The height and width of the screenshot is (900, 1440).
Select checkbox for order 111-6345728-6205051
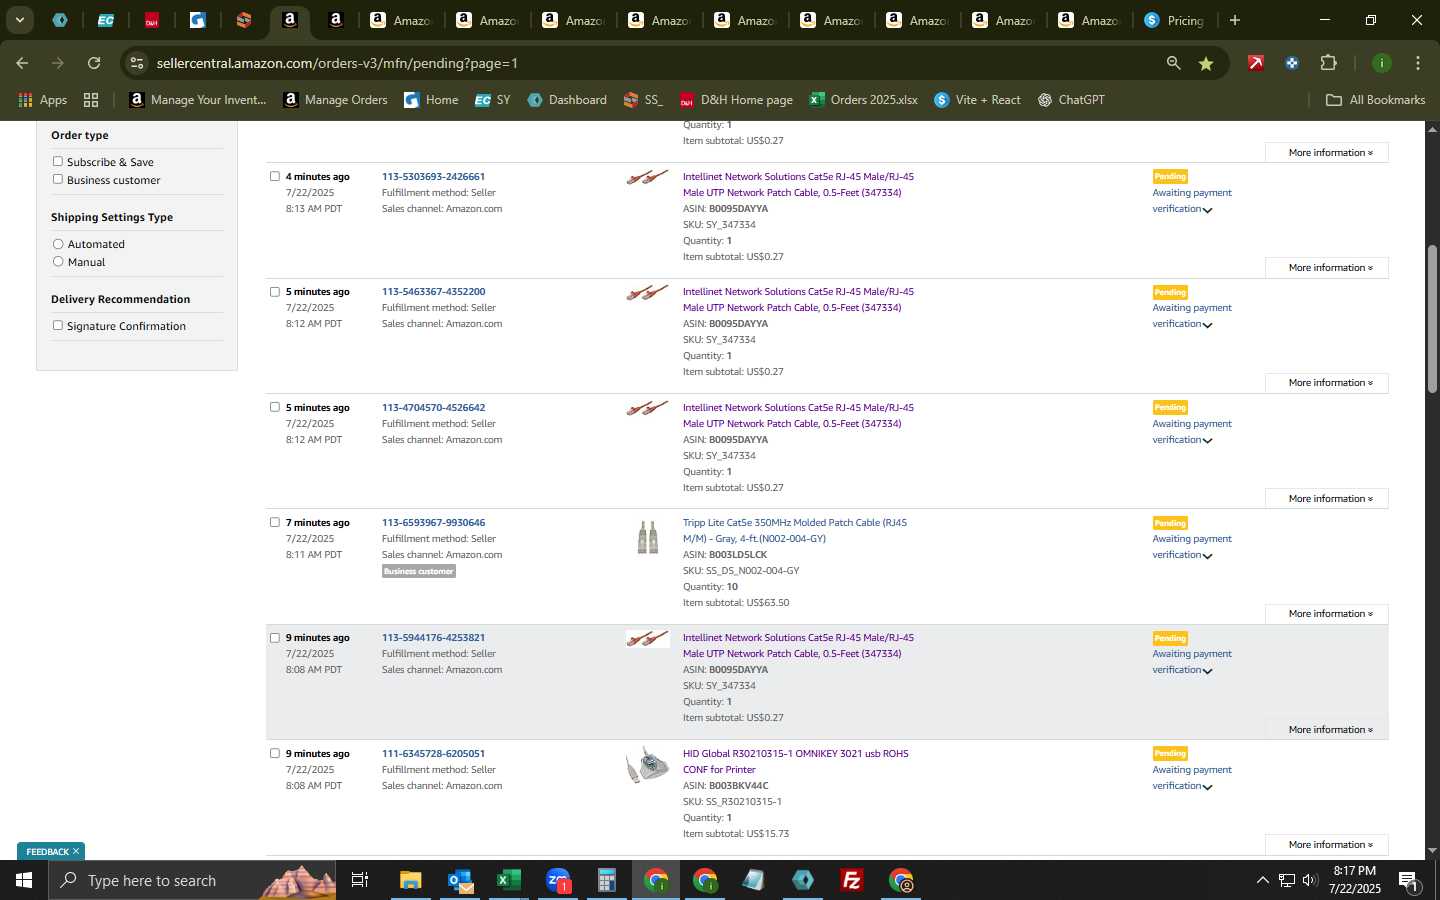275,753
